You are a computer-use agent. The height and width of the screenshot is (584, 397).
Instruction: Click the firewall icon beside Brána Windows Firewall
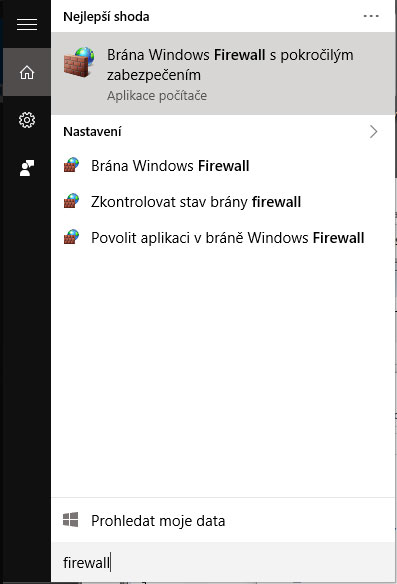point(72,165)
